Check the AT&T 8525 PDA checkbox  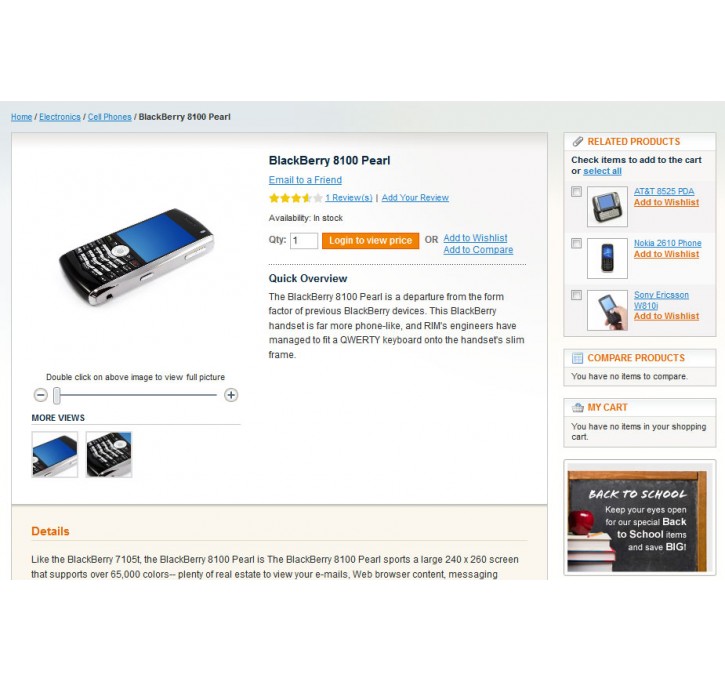point(576,191)
